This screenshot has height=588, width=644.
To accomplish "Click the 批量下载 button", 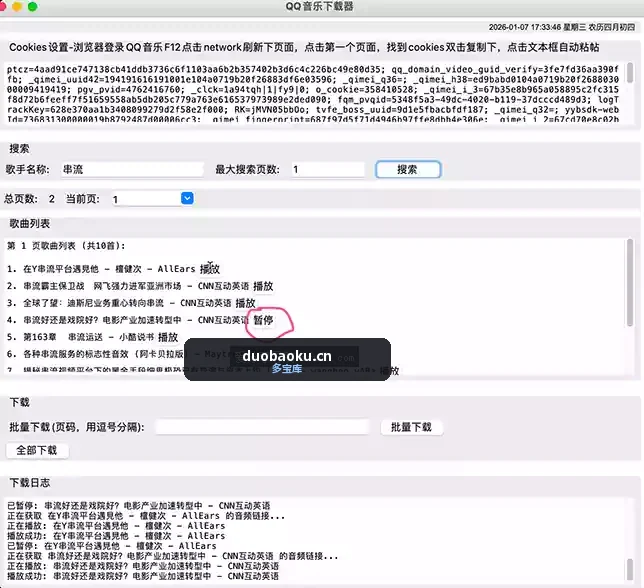I will click(x=412, y=427).
